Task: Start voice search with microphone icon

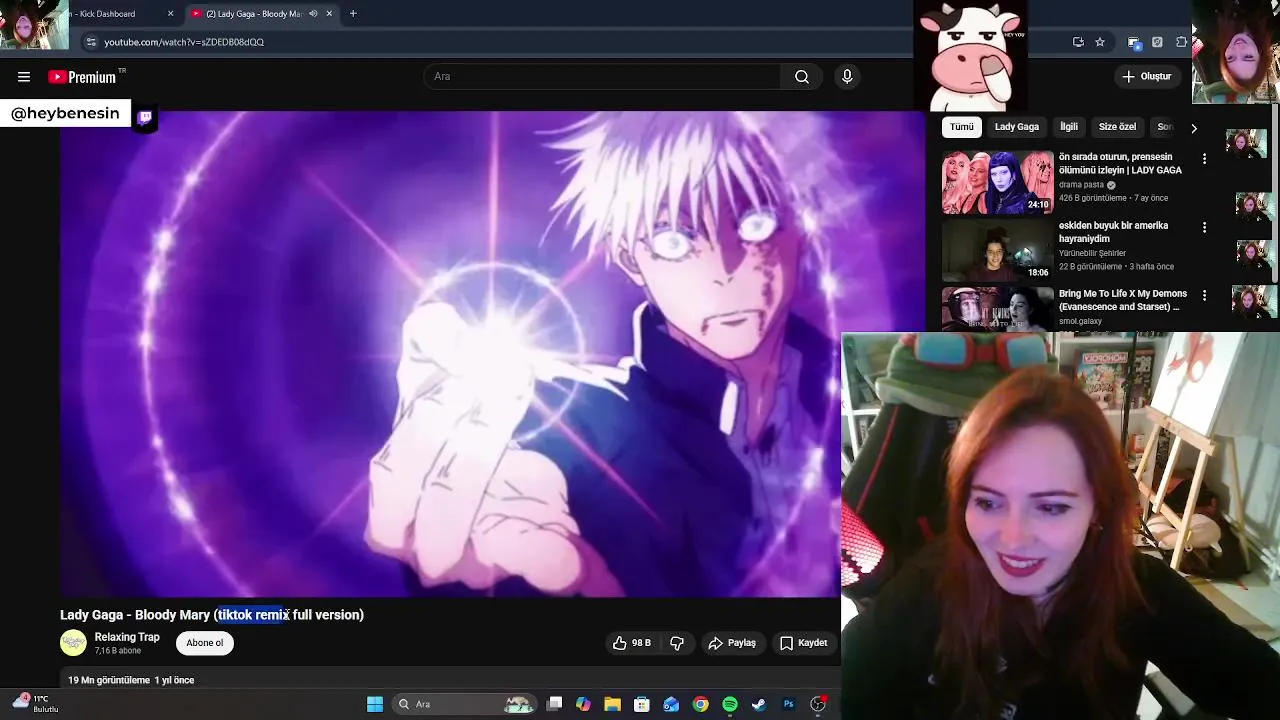Action: click(847, 77)
